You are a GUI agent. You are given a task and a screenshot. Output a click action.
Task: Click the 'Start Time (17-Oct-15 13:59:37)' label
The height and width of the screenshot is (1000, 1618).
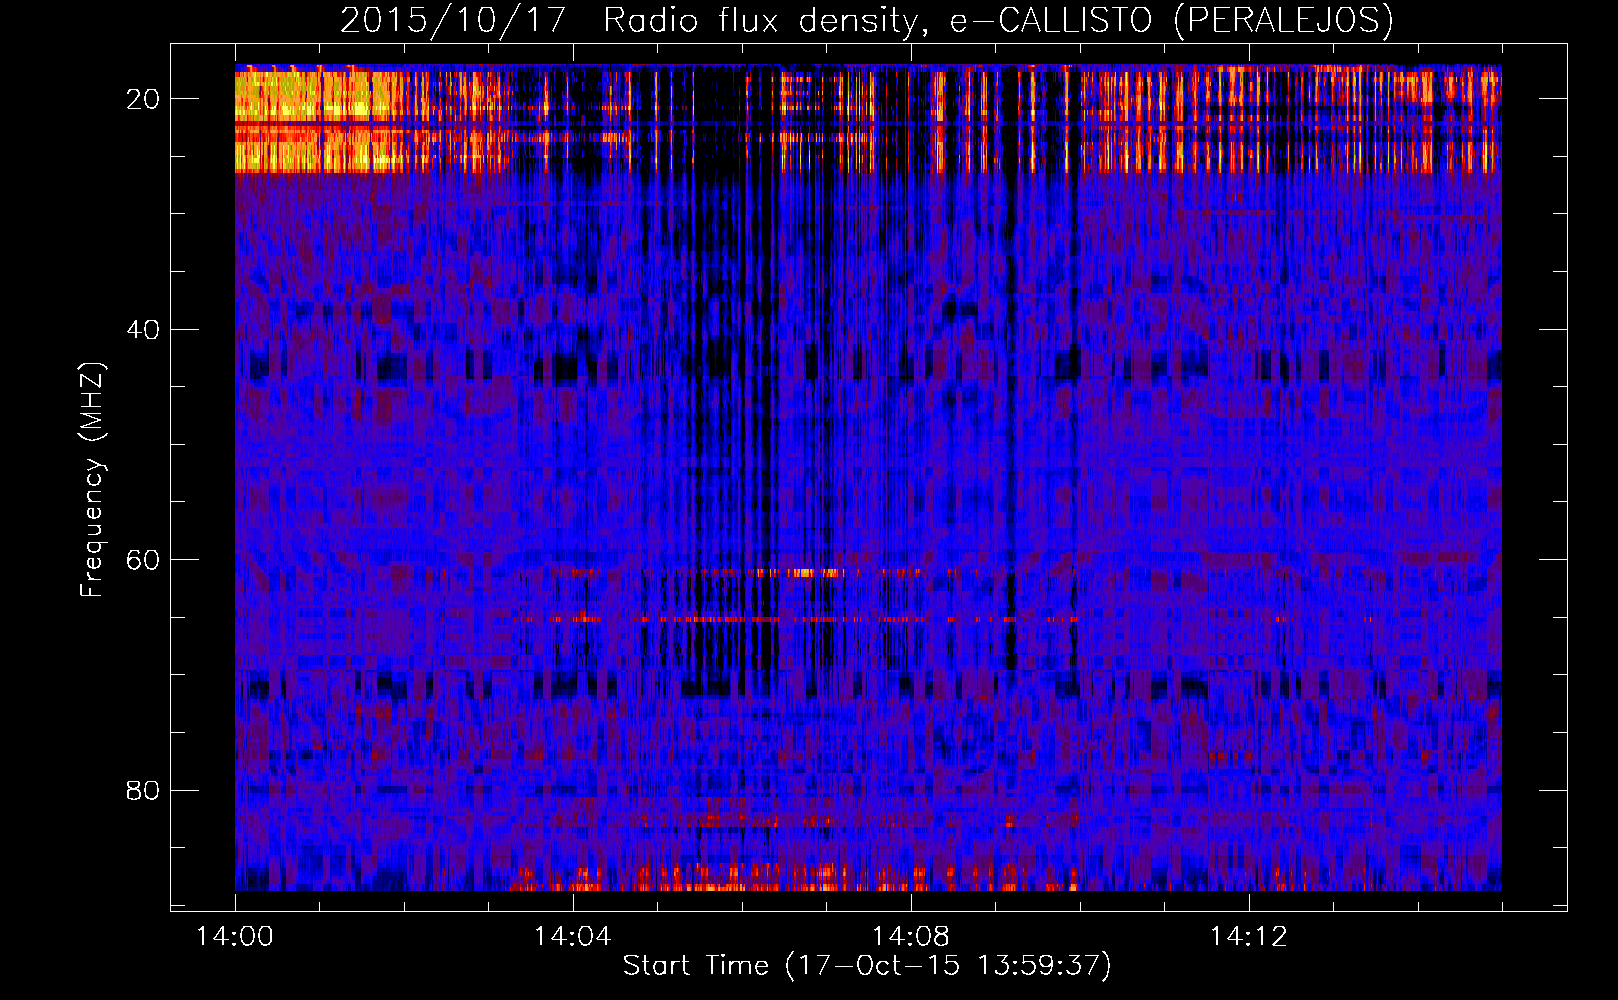(867, 966)
